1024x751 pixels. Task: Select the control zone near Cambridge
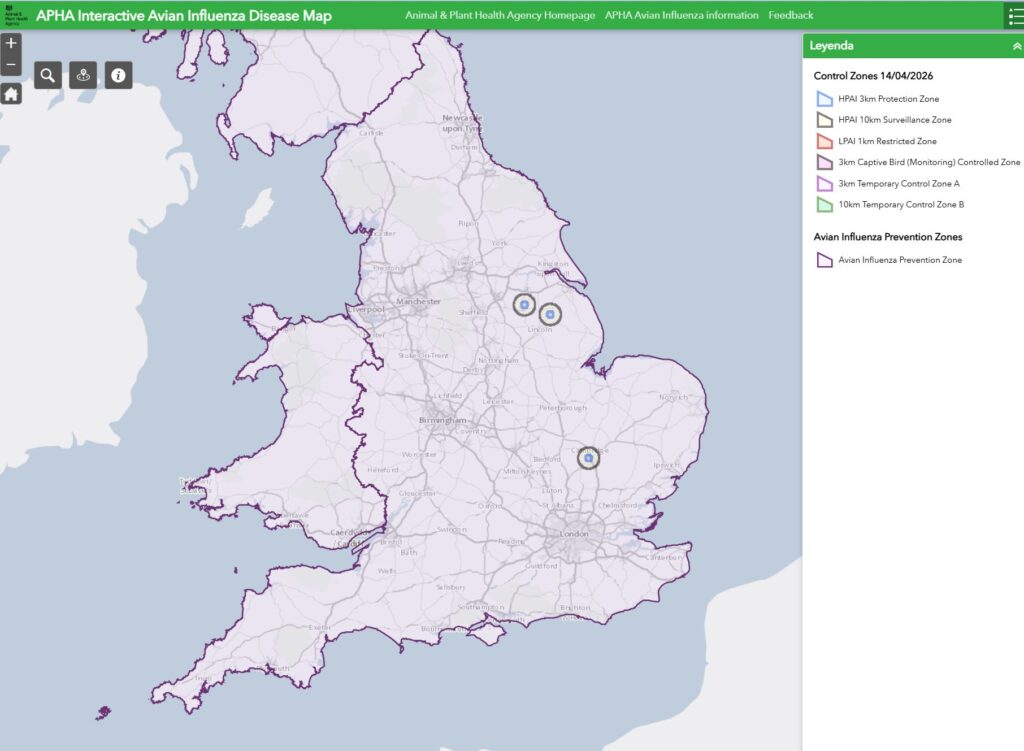point(589,458)
